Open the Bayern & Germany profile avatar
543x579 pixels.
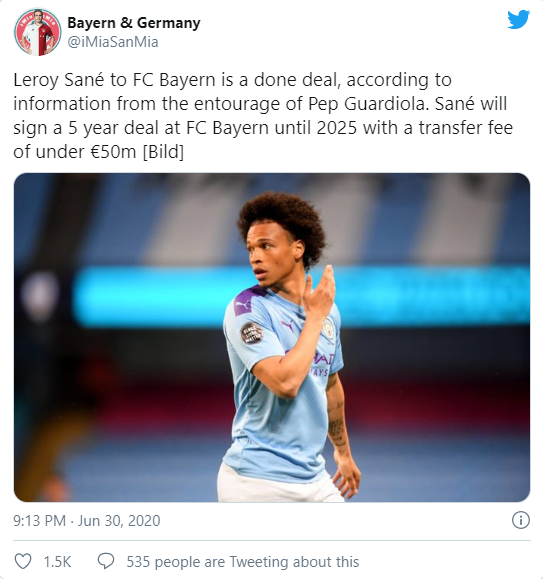(x=37, y=32)
